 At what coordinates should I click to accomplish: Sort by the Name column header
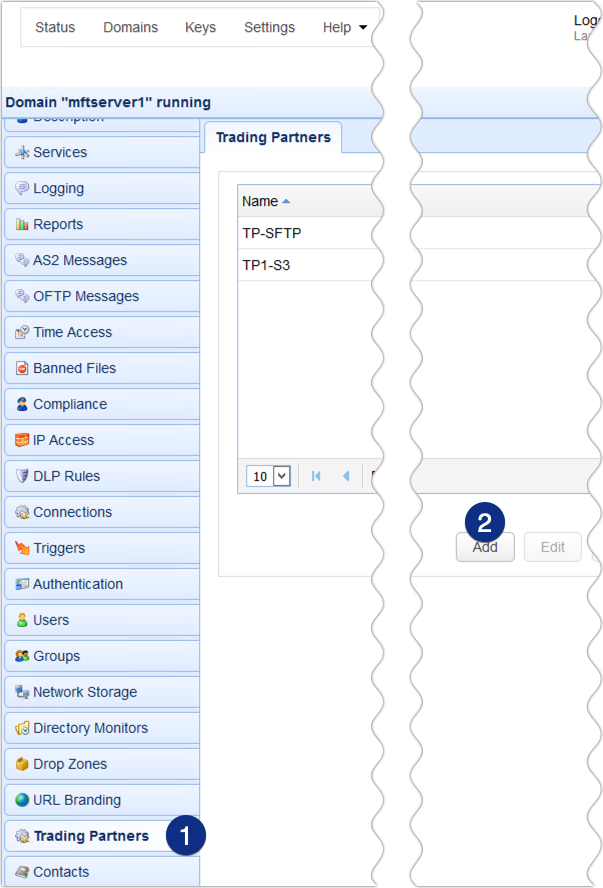tap(261, 201)
